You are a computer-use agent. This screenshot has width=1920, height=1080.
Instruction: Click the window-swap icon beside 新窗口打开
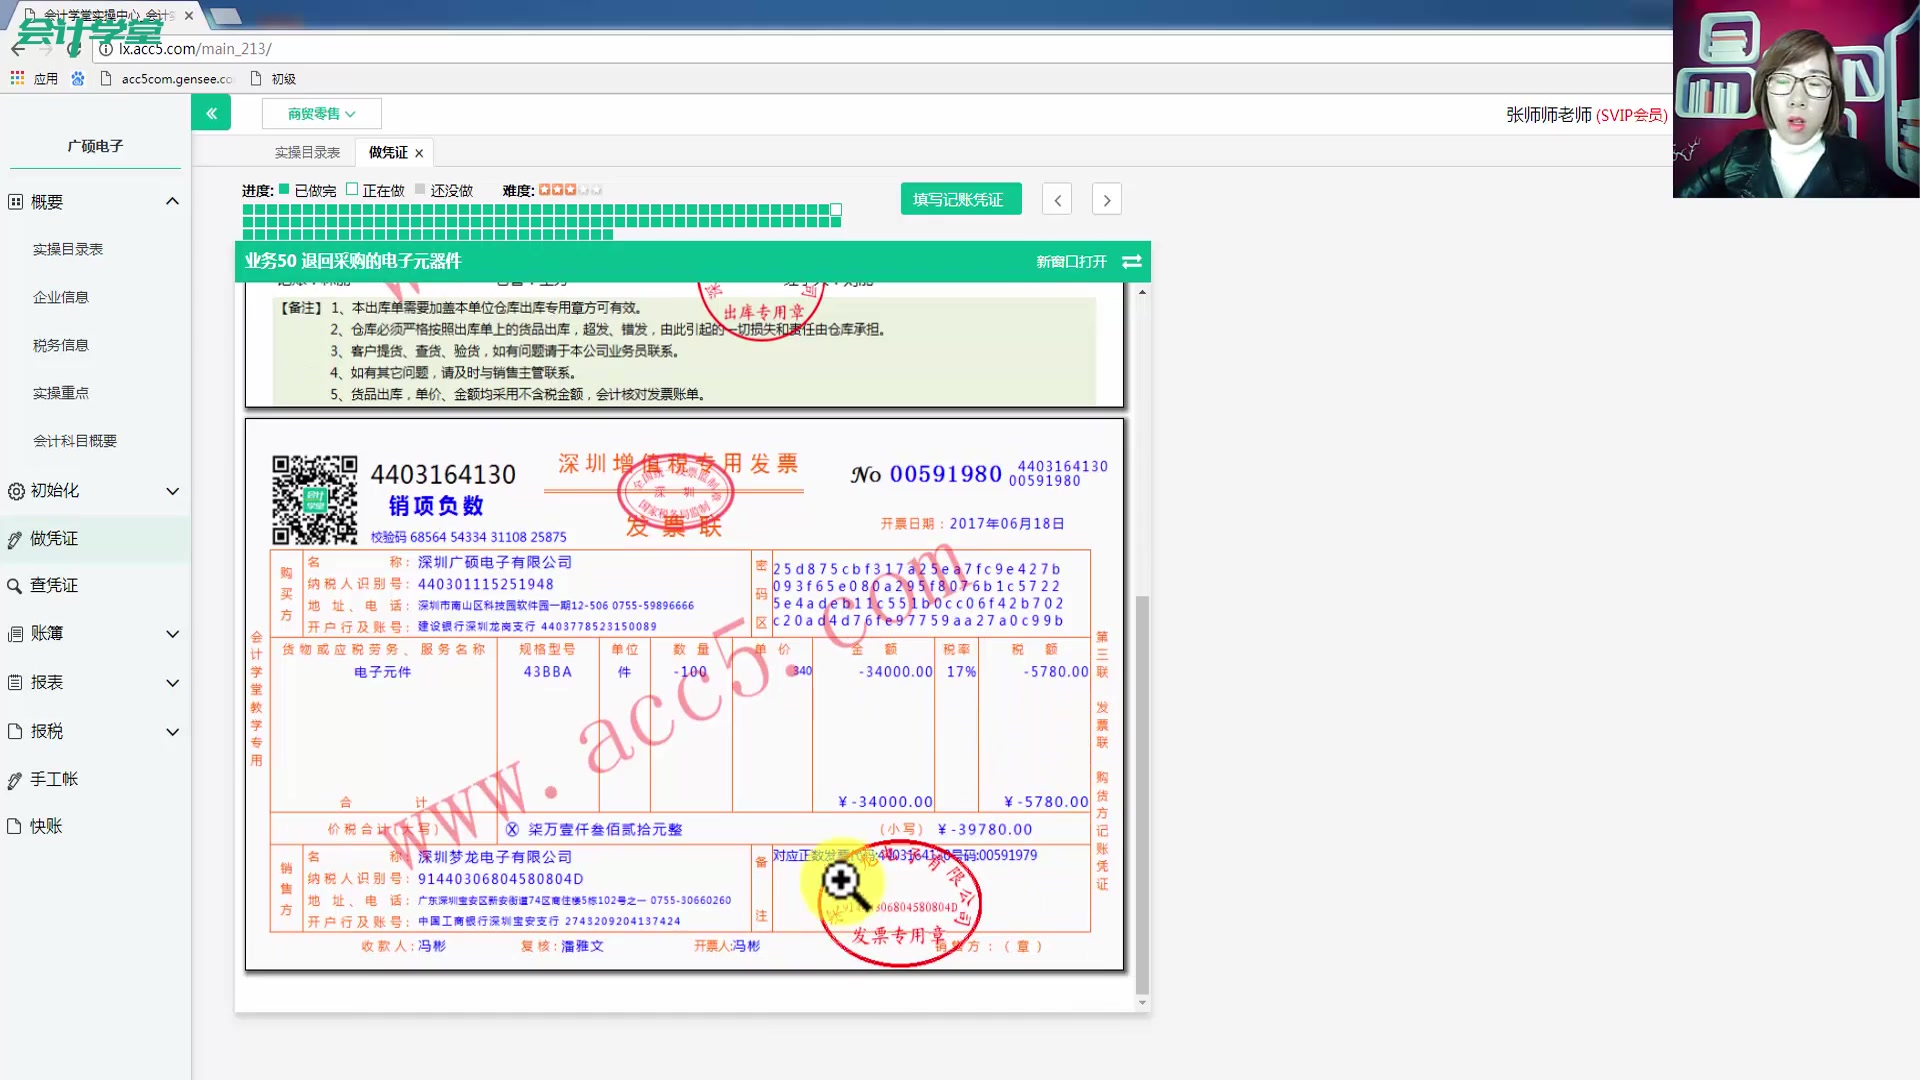pyautogui.click(x=1131, y=261)
